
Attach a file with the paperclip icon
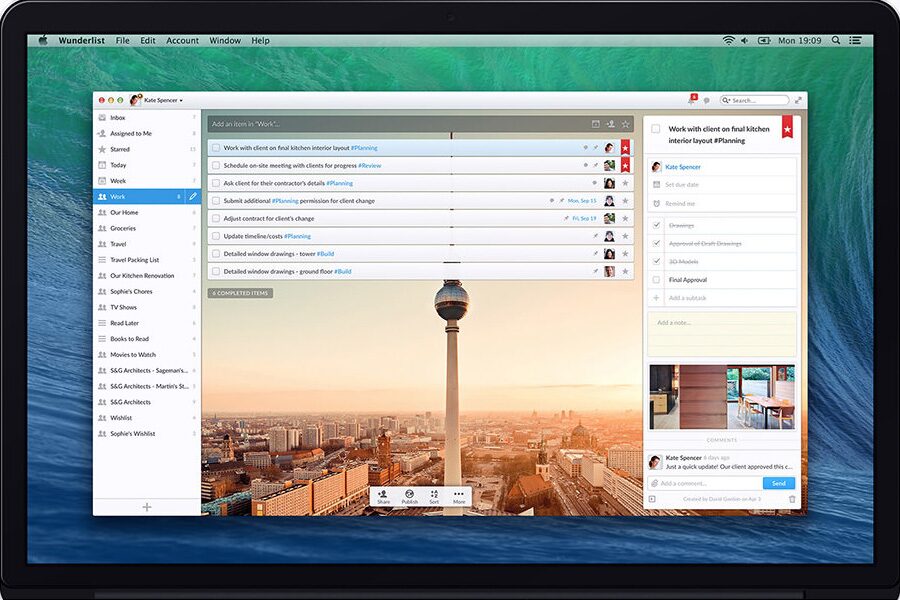[x=654, y=483]
